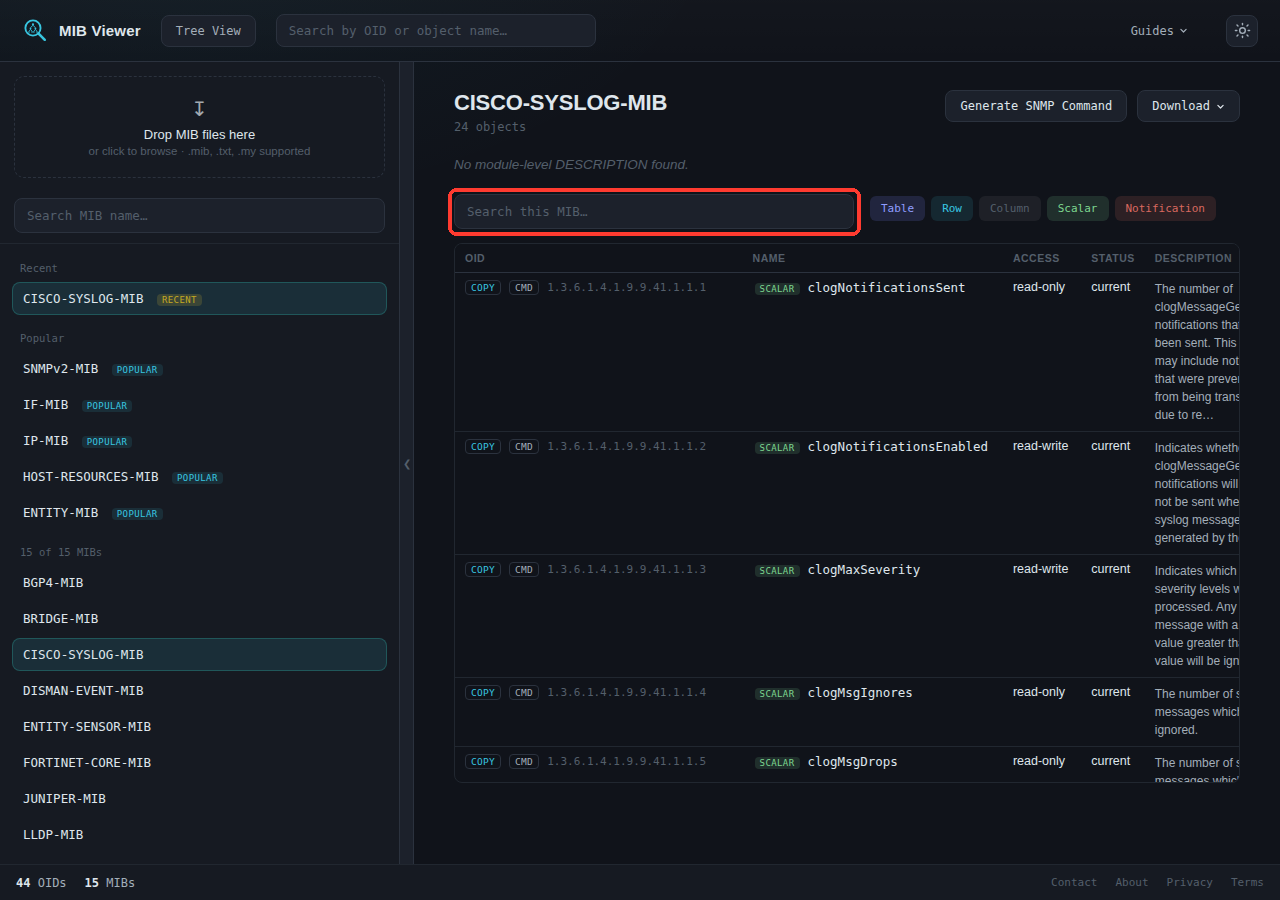Copy OID of clogMaxSeverity
1280x900 pixels.
(483, 570)
